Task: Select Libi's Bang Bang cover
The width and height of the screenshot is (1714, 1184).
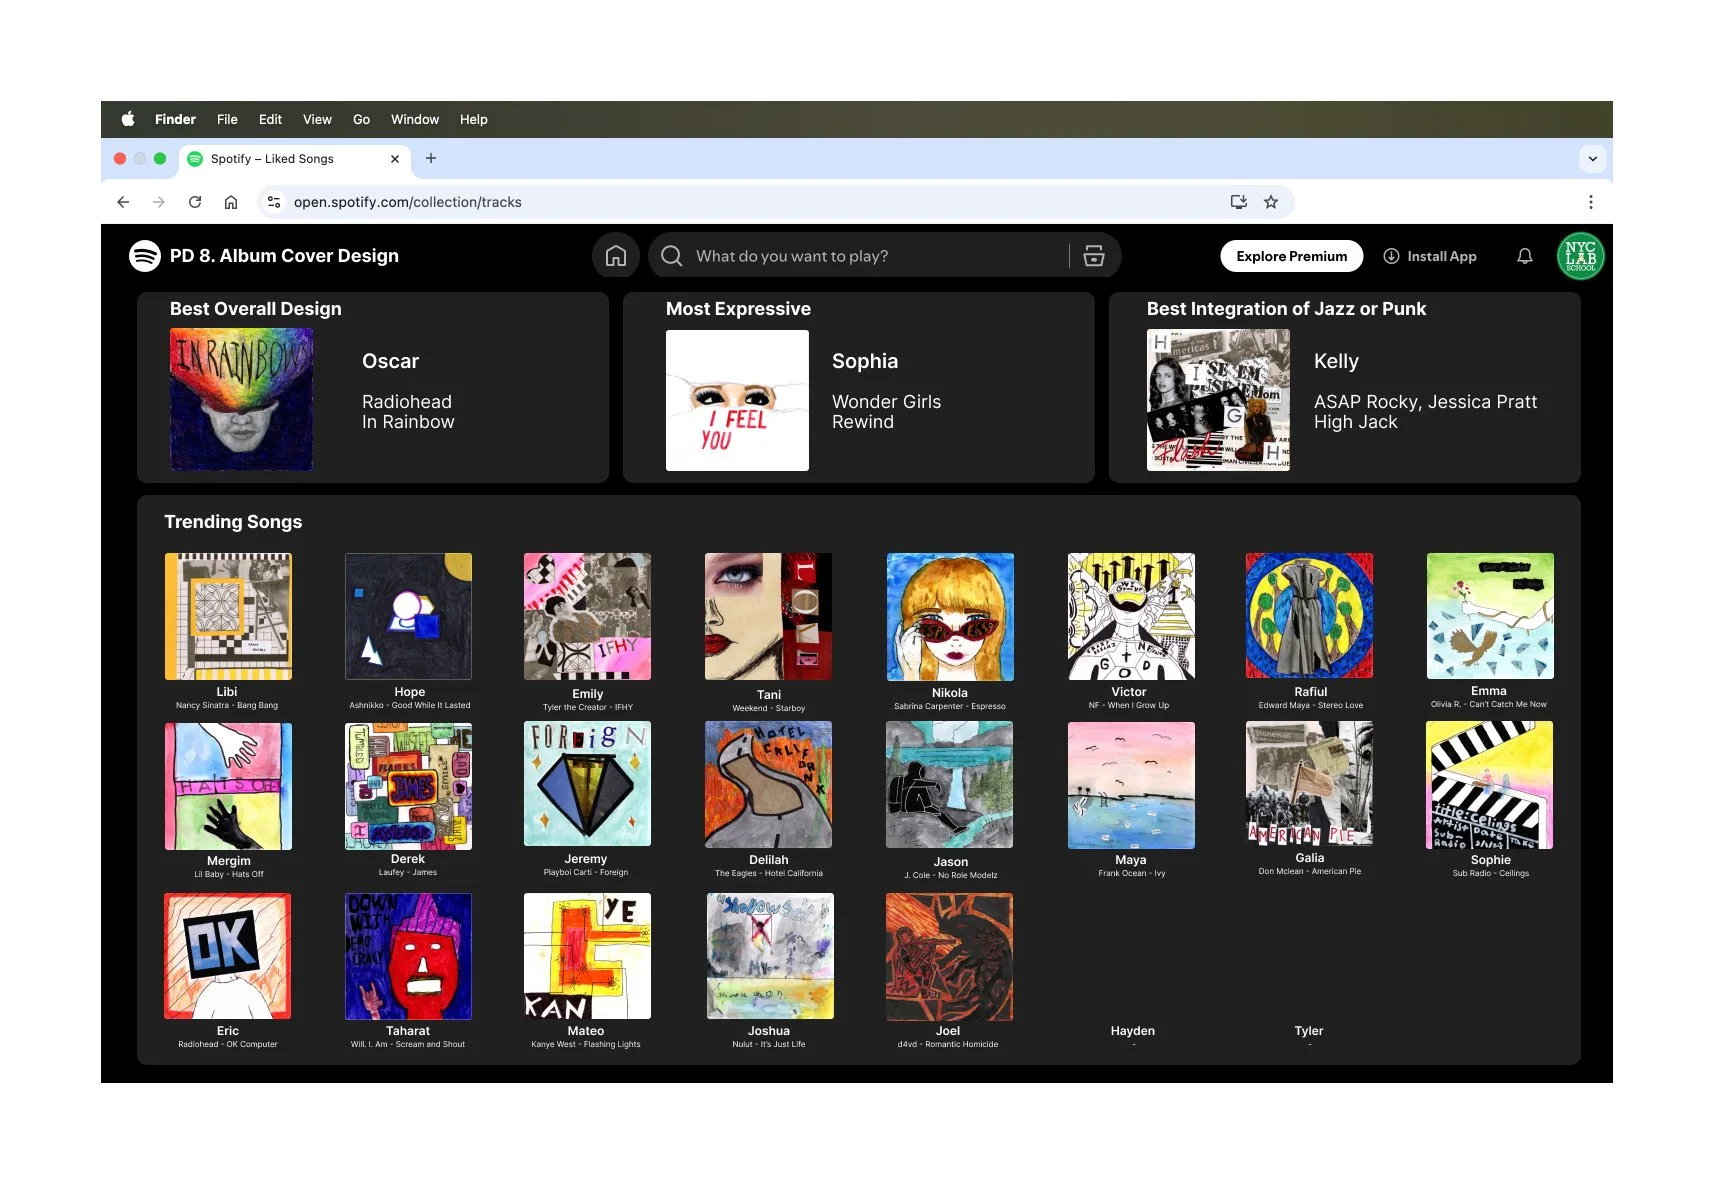Action: point(228,617)
